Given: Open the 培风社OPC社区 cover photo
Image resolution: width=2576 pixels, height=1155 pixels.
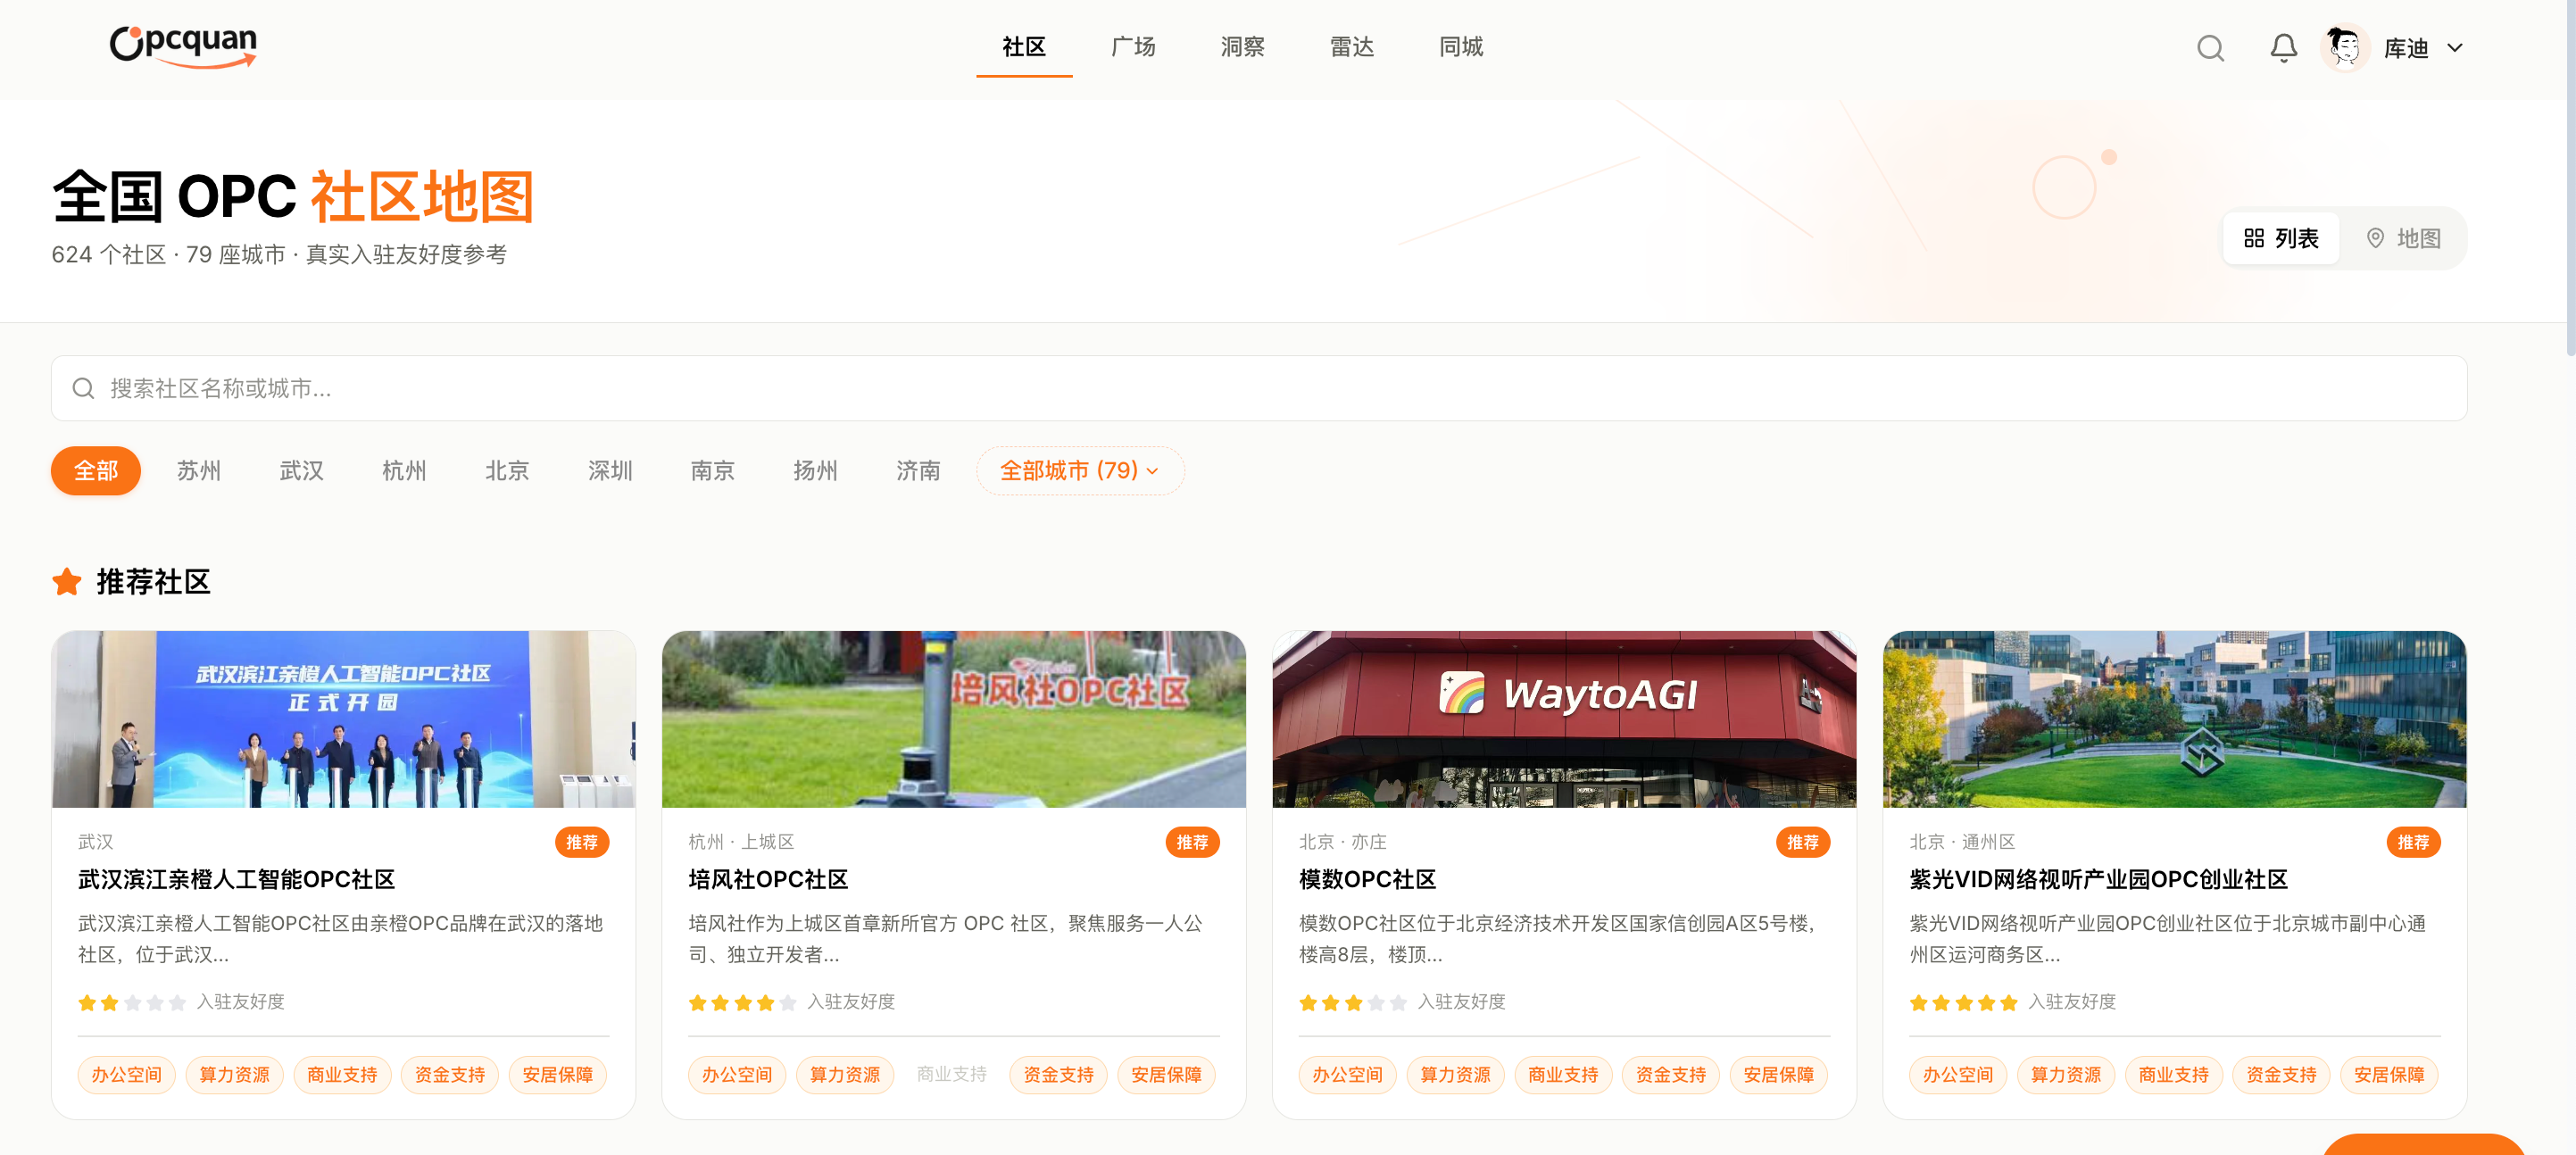Looking at the screenshot, I should point(954,719).
